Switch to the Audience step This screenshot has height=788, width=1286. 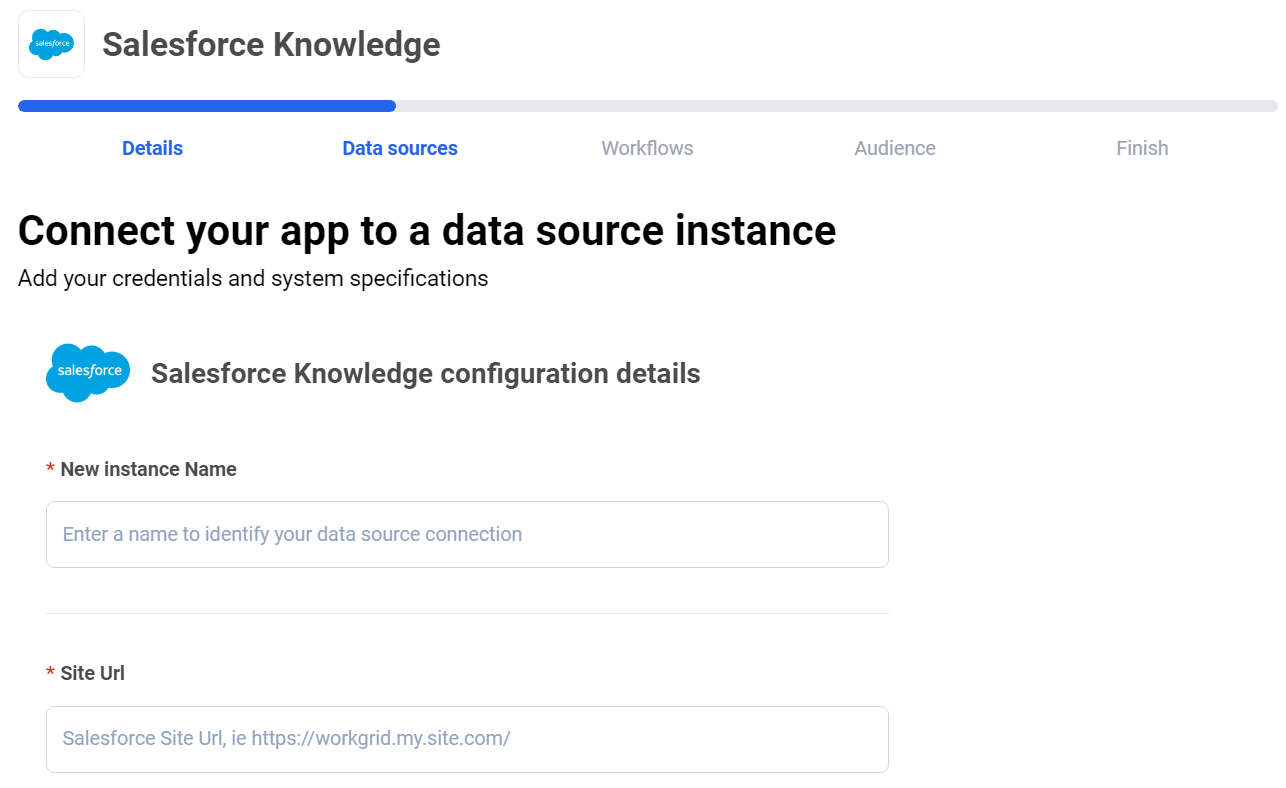(895, 148)
